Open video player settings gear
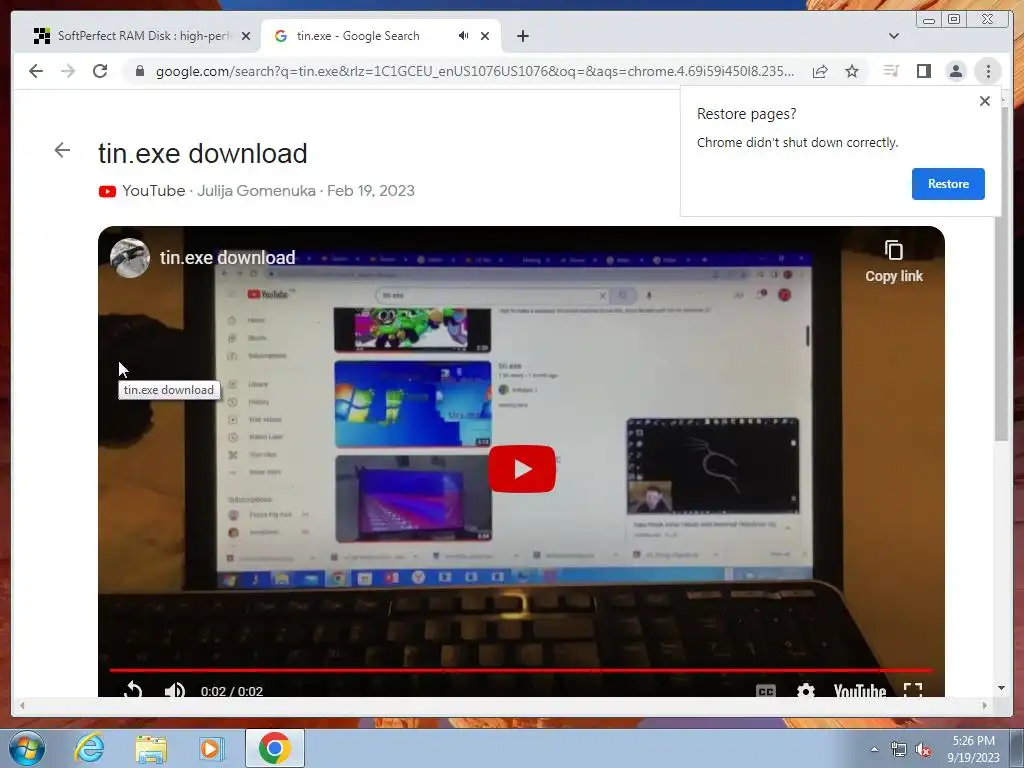This screenshot has height=768, width=1024. 806,690
